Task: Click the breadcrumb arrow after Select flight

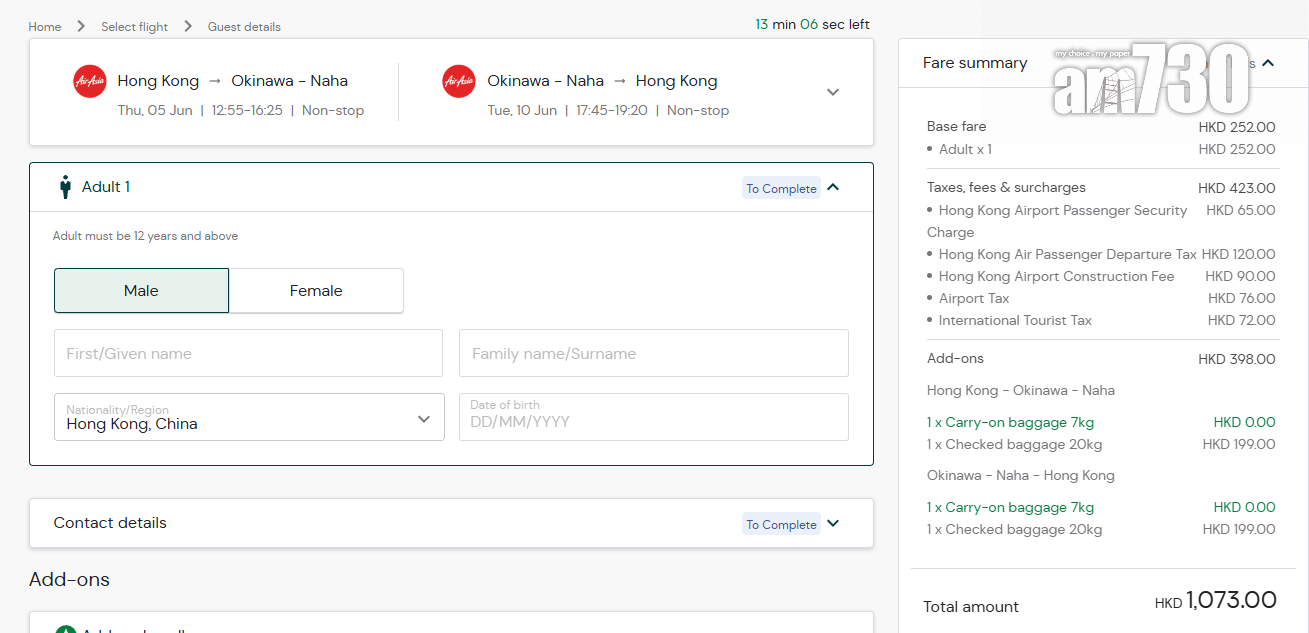Action: [x=188, y=26]
